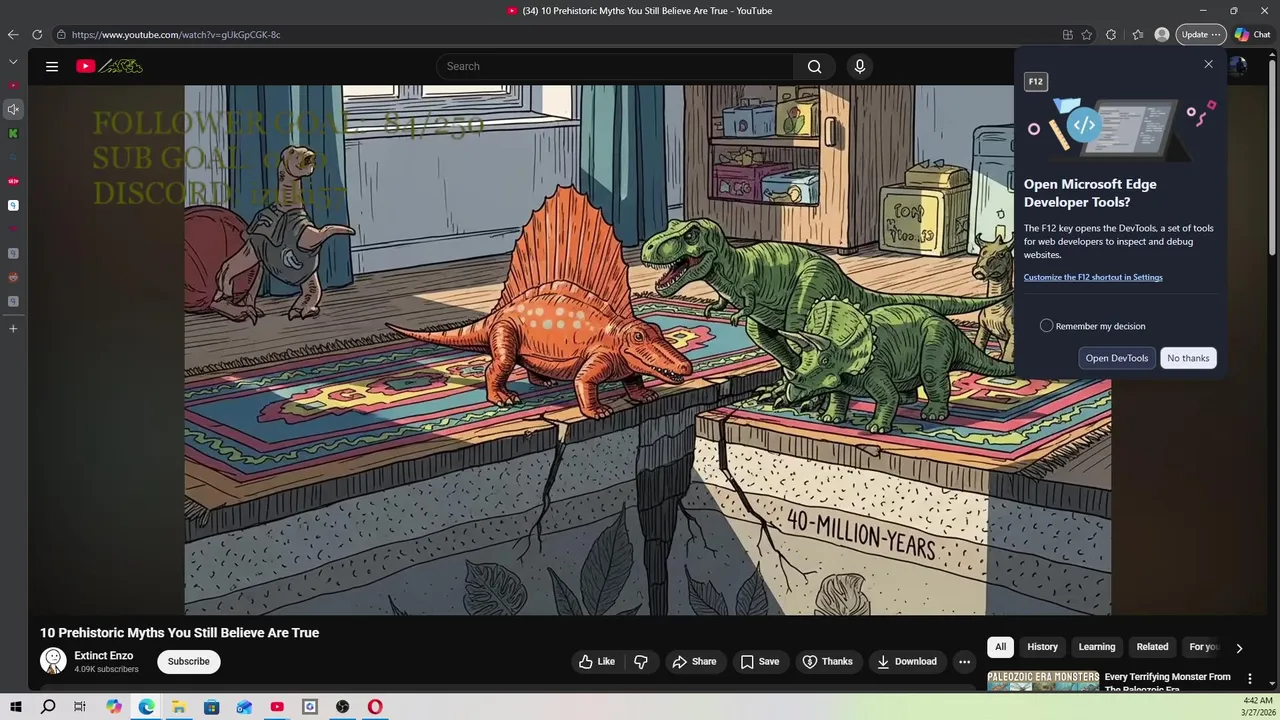Screen dimensions: 1280x720
Task: Select the For you filter chip
Action: pos(1204,647)
